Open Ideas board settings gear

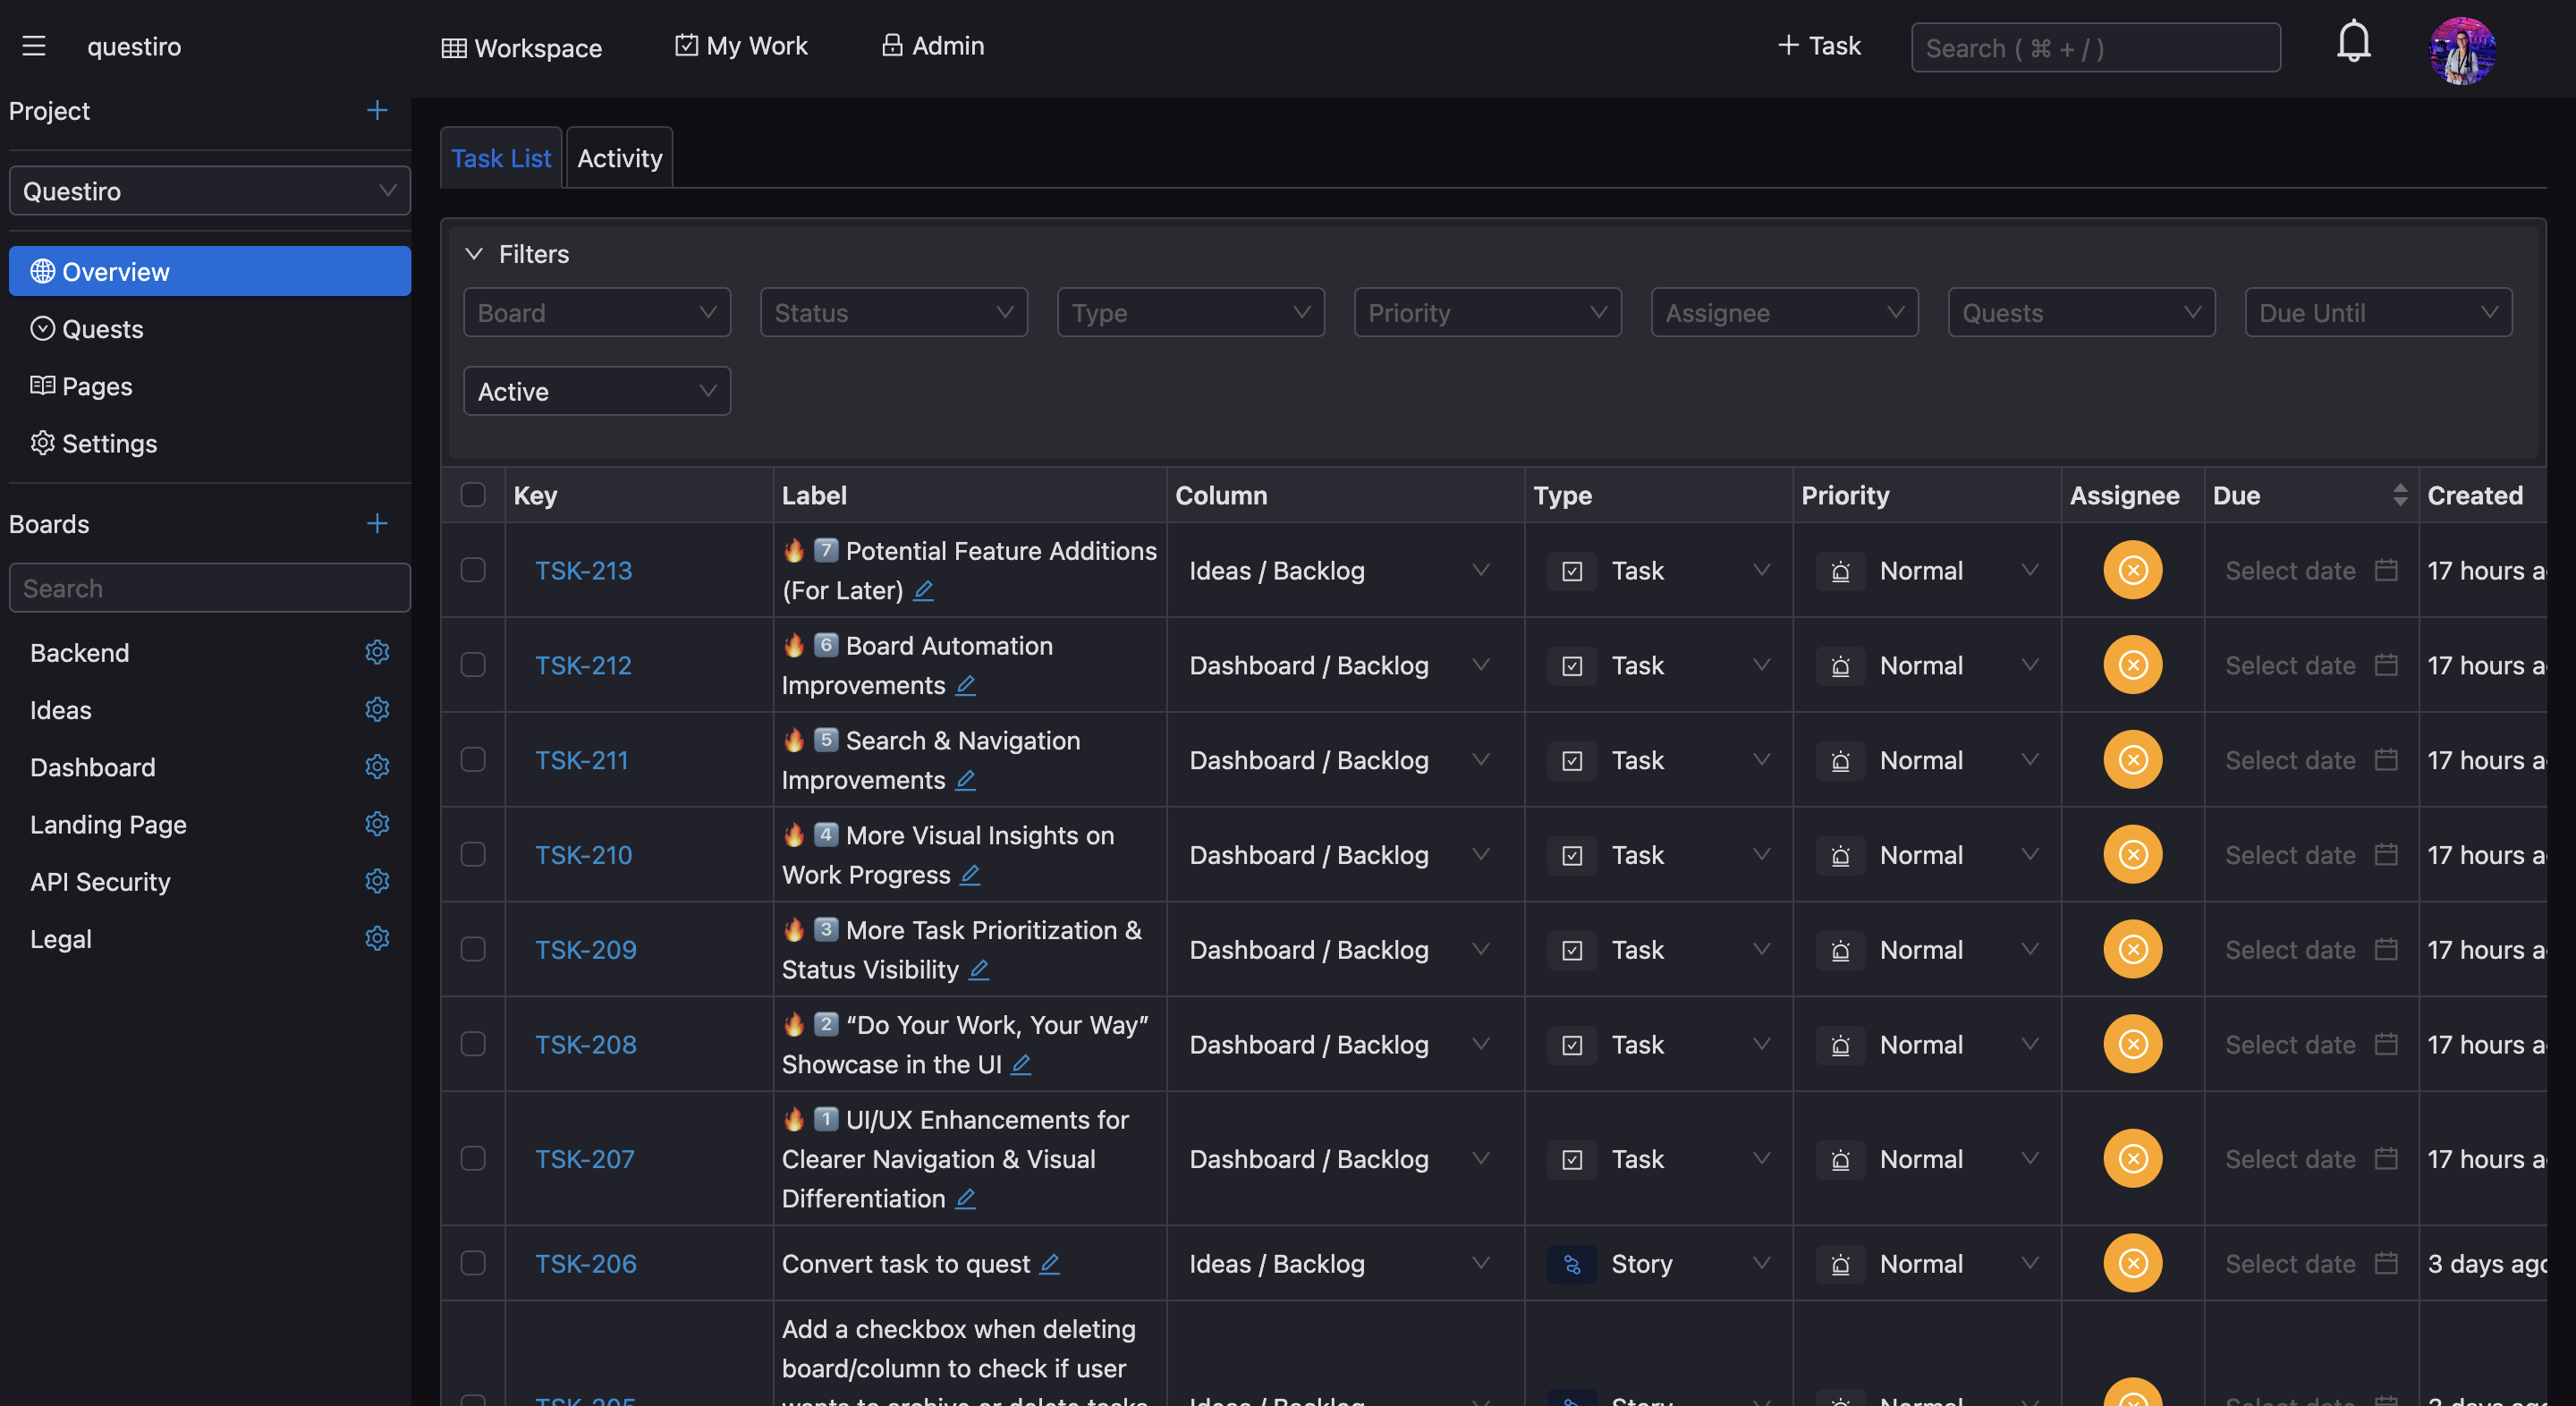point(377,709)
